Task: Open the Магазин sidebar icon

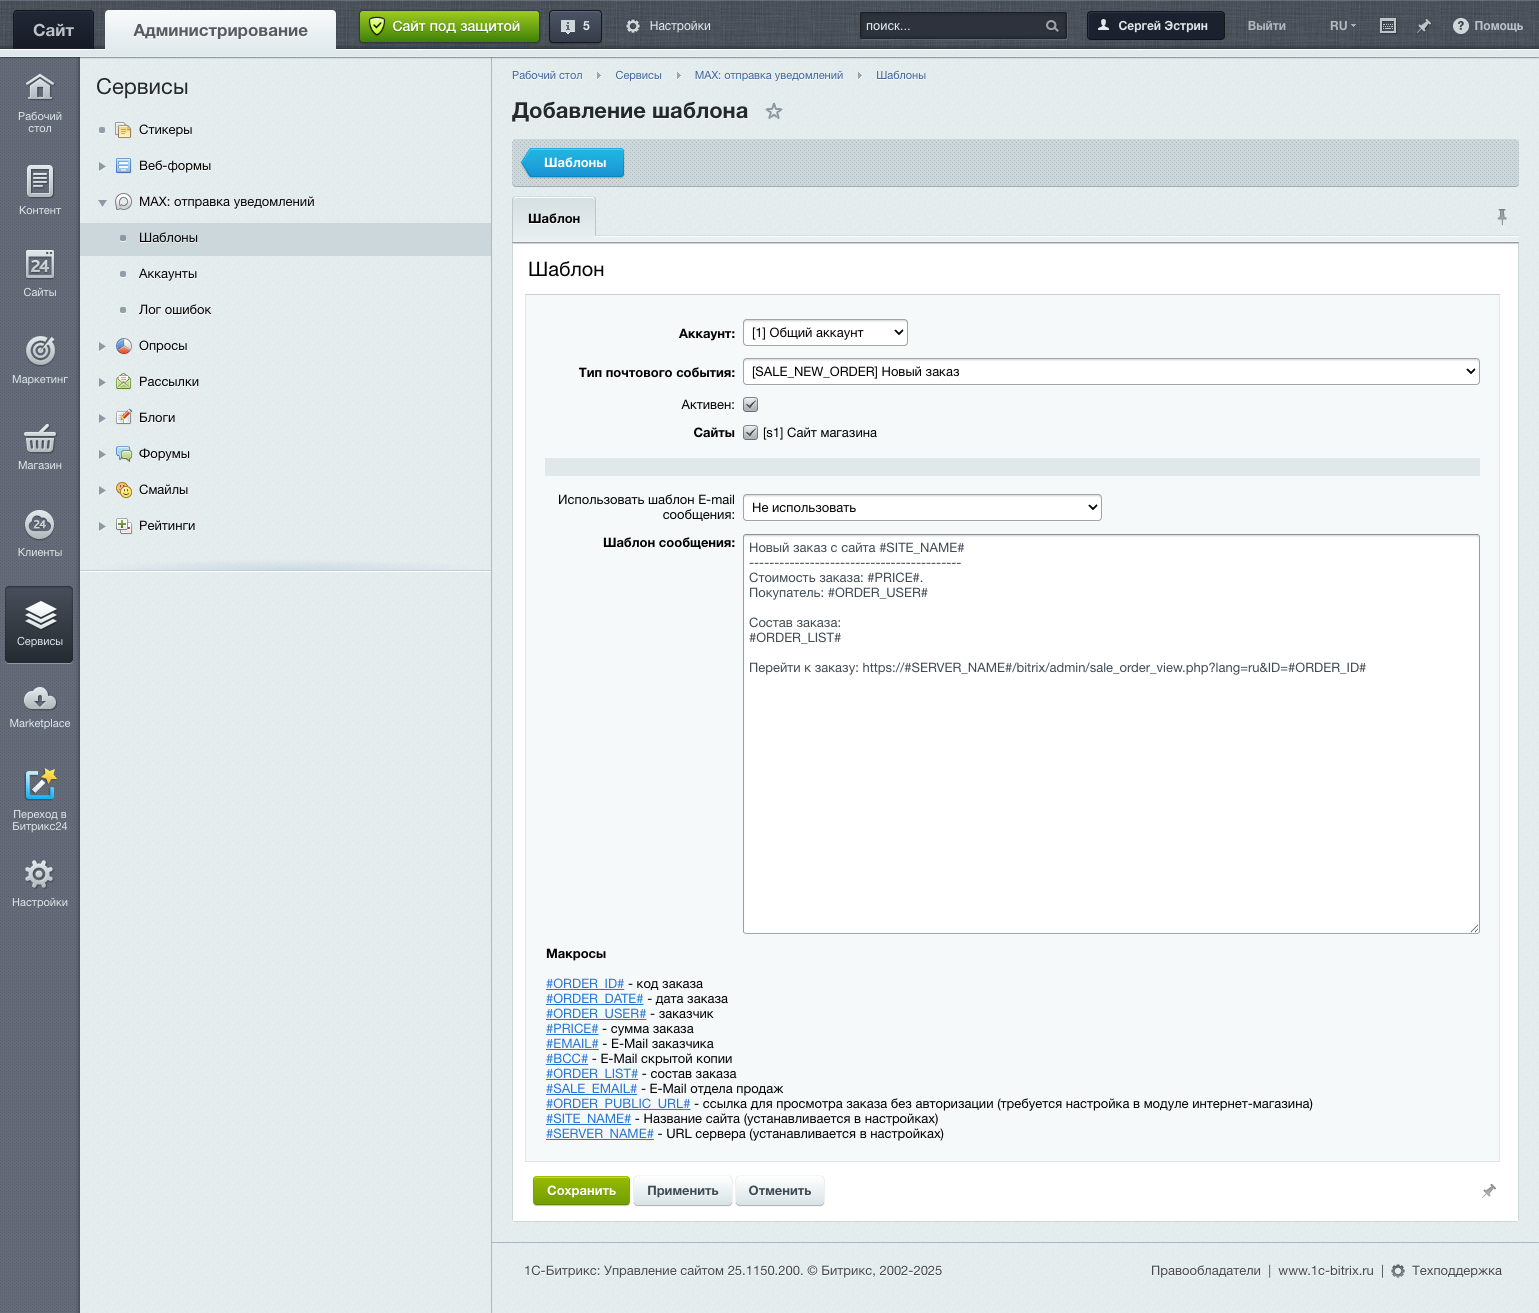Action: click(39, 443)
